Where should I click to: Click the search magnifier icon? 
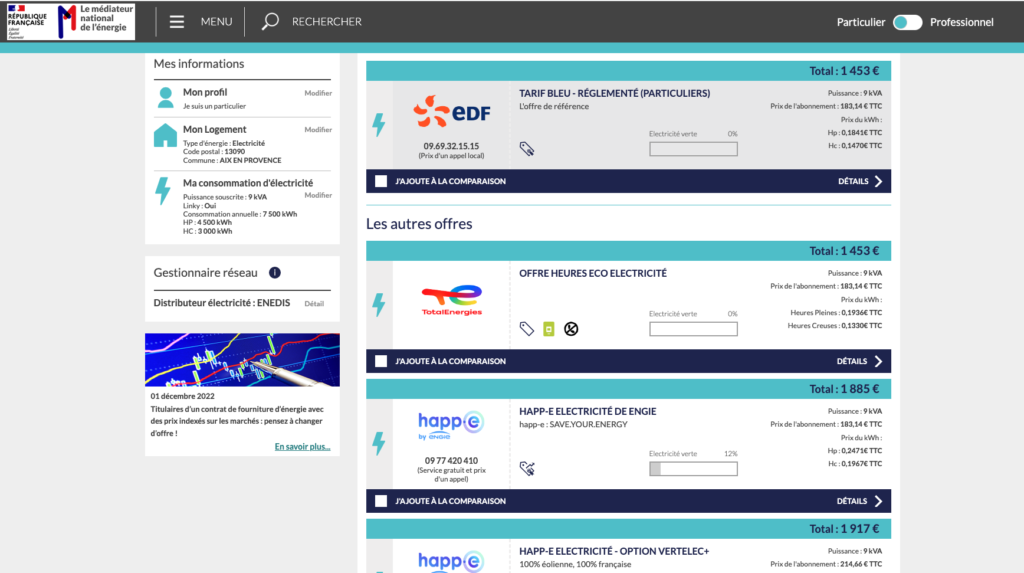[x=270, y=22]
